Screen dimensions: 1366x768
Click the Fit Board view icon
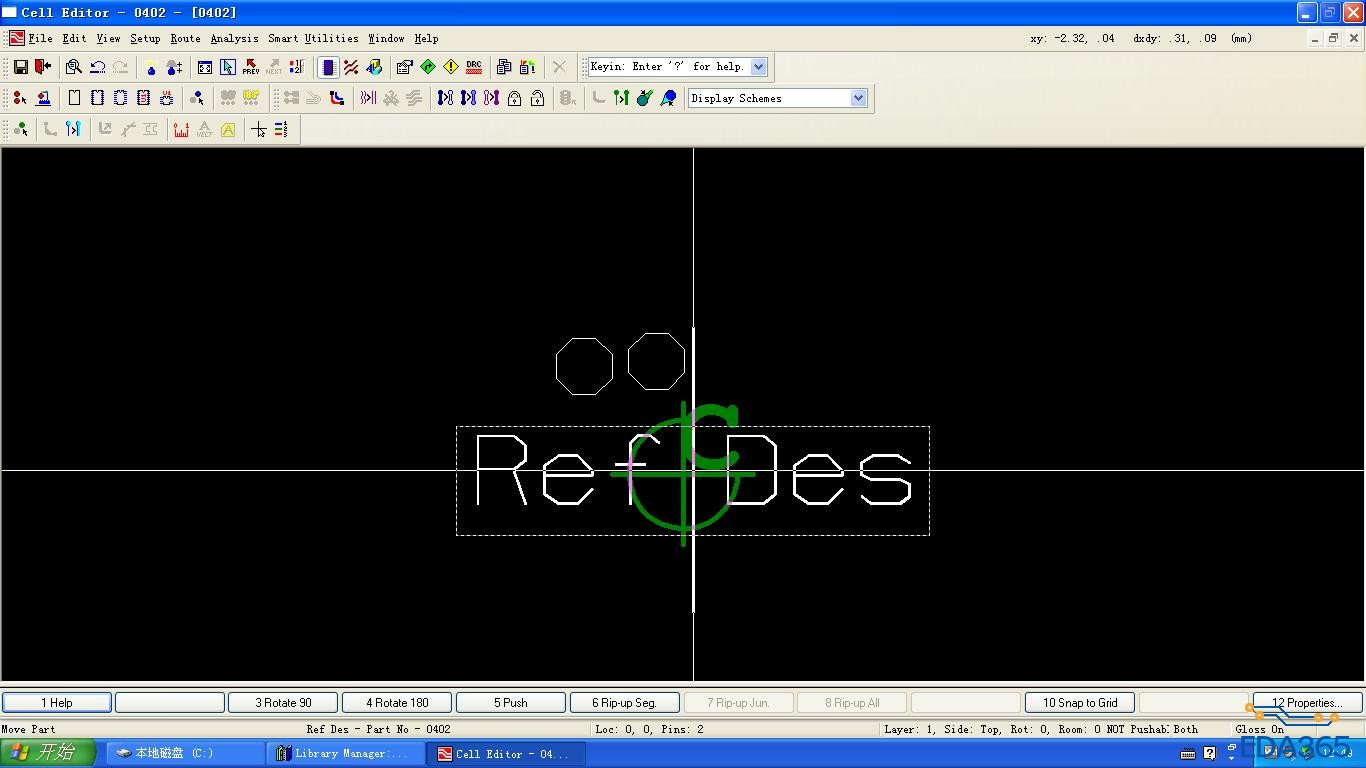pos(205,67)
